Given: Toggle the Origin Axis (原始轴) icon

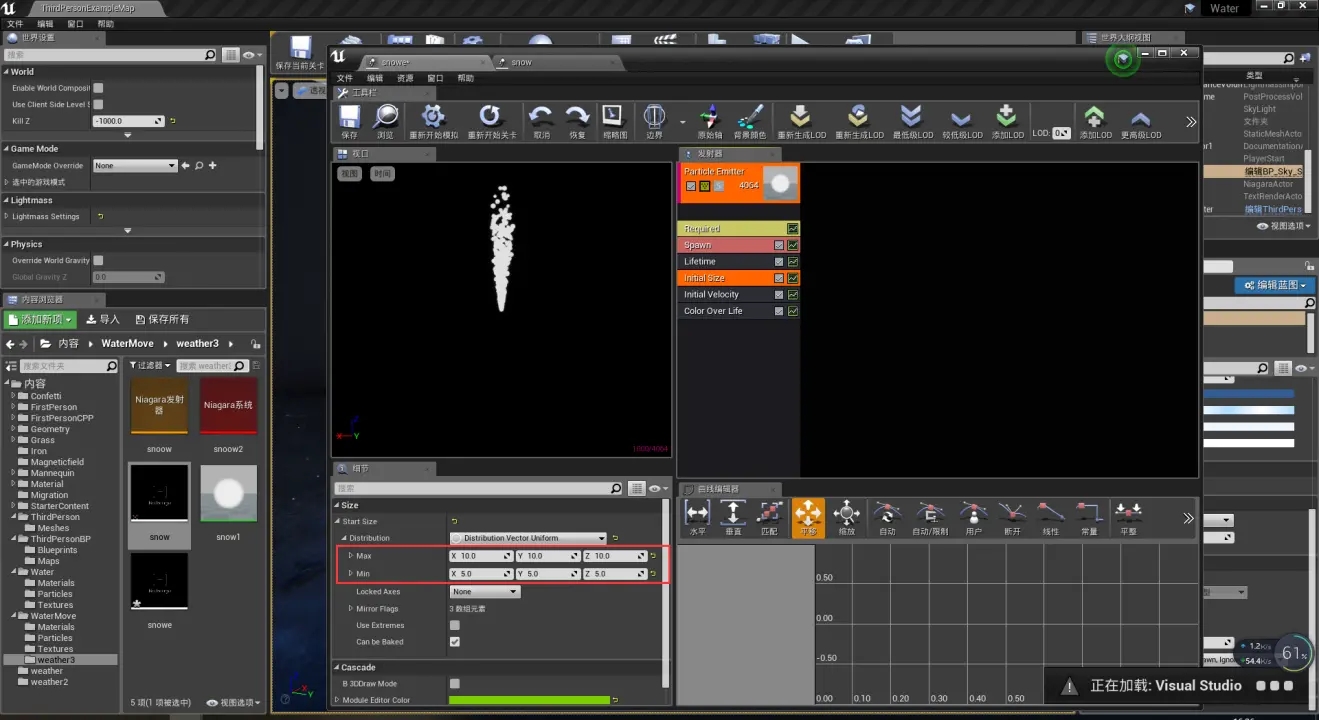Looking at the screenshot, I should (709, 118).
